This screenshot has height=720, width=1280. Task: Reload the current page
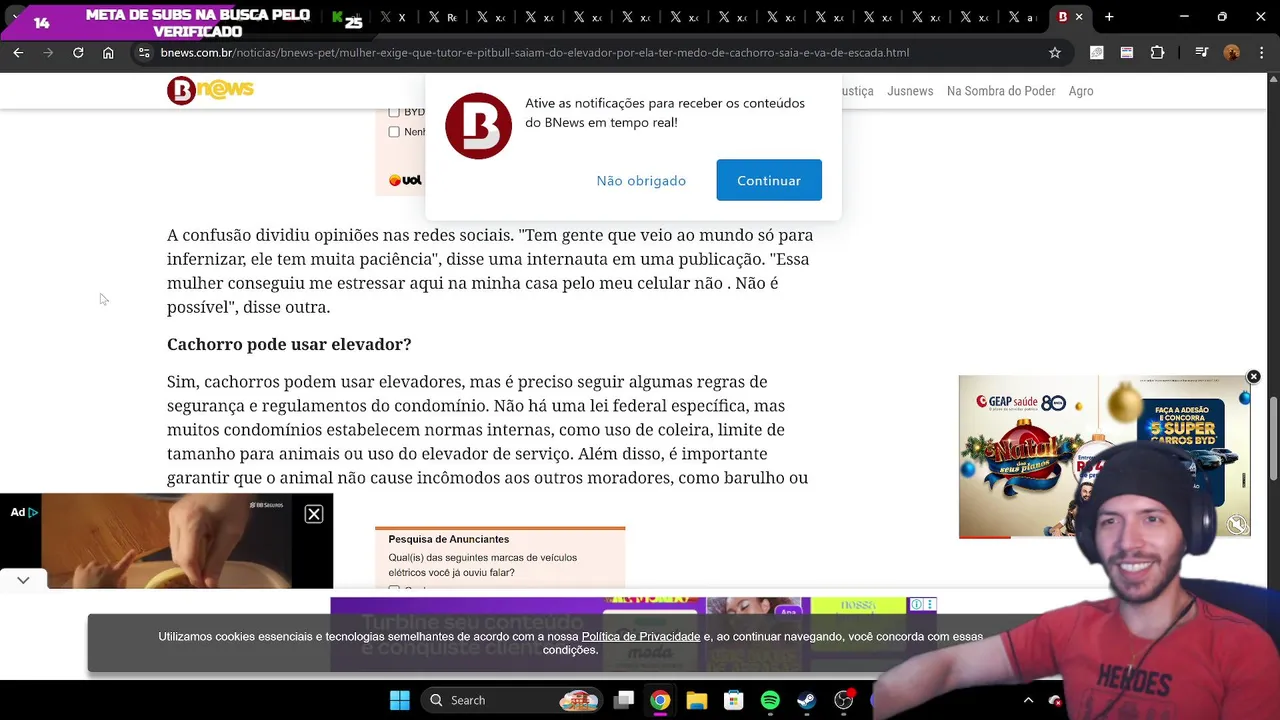(78, 52)
